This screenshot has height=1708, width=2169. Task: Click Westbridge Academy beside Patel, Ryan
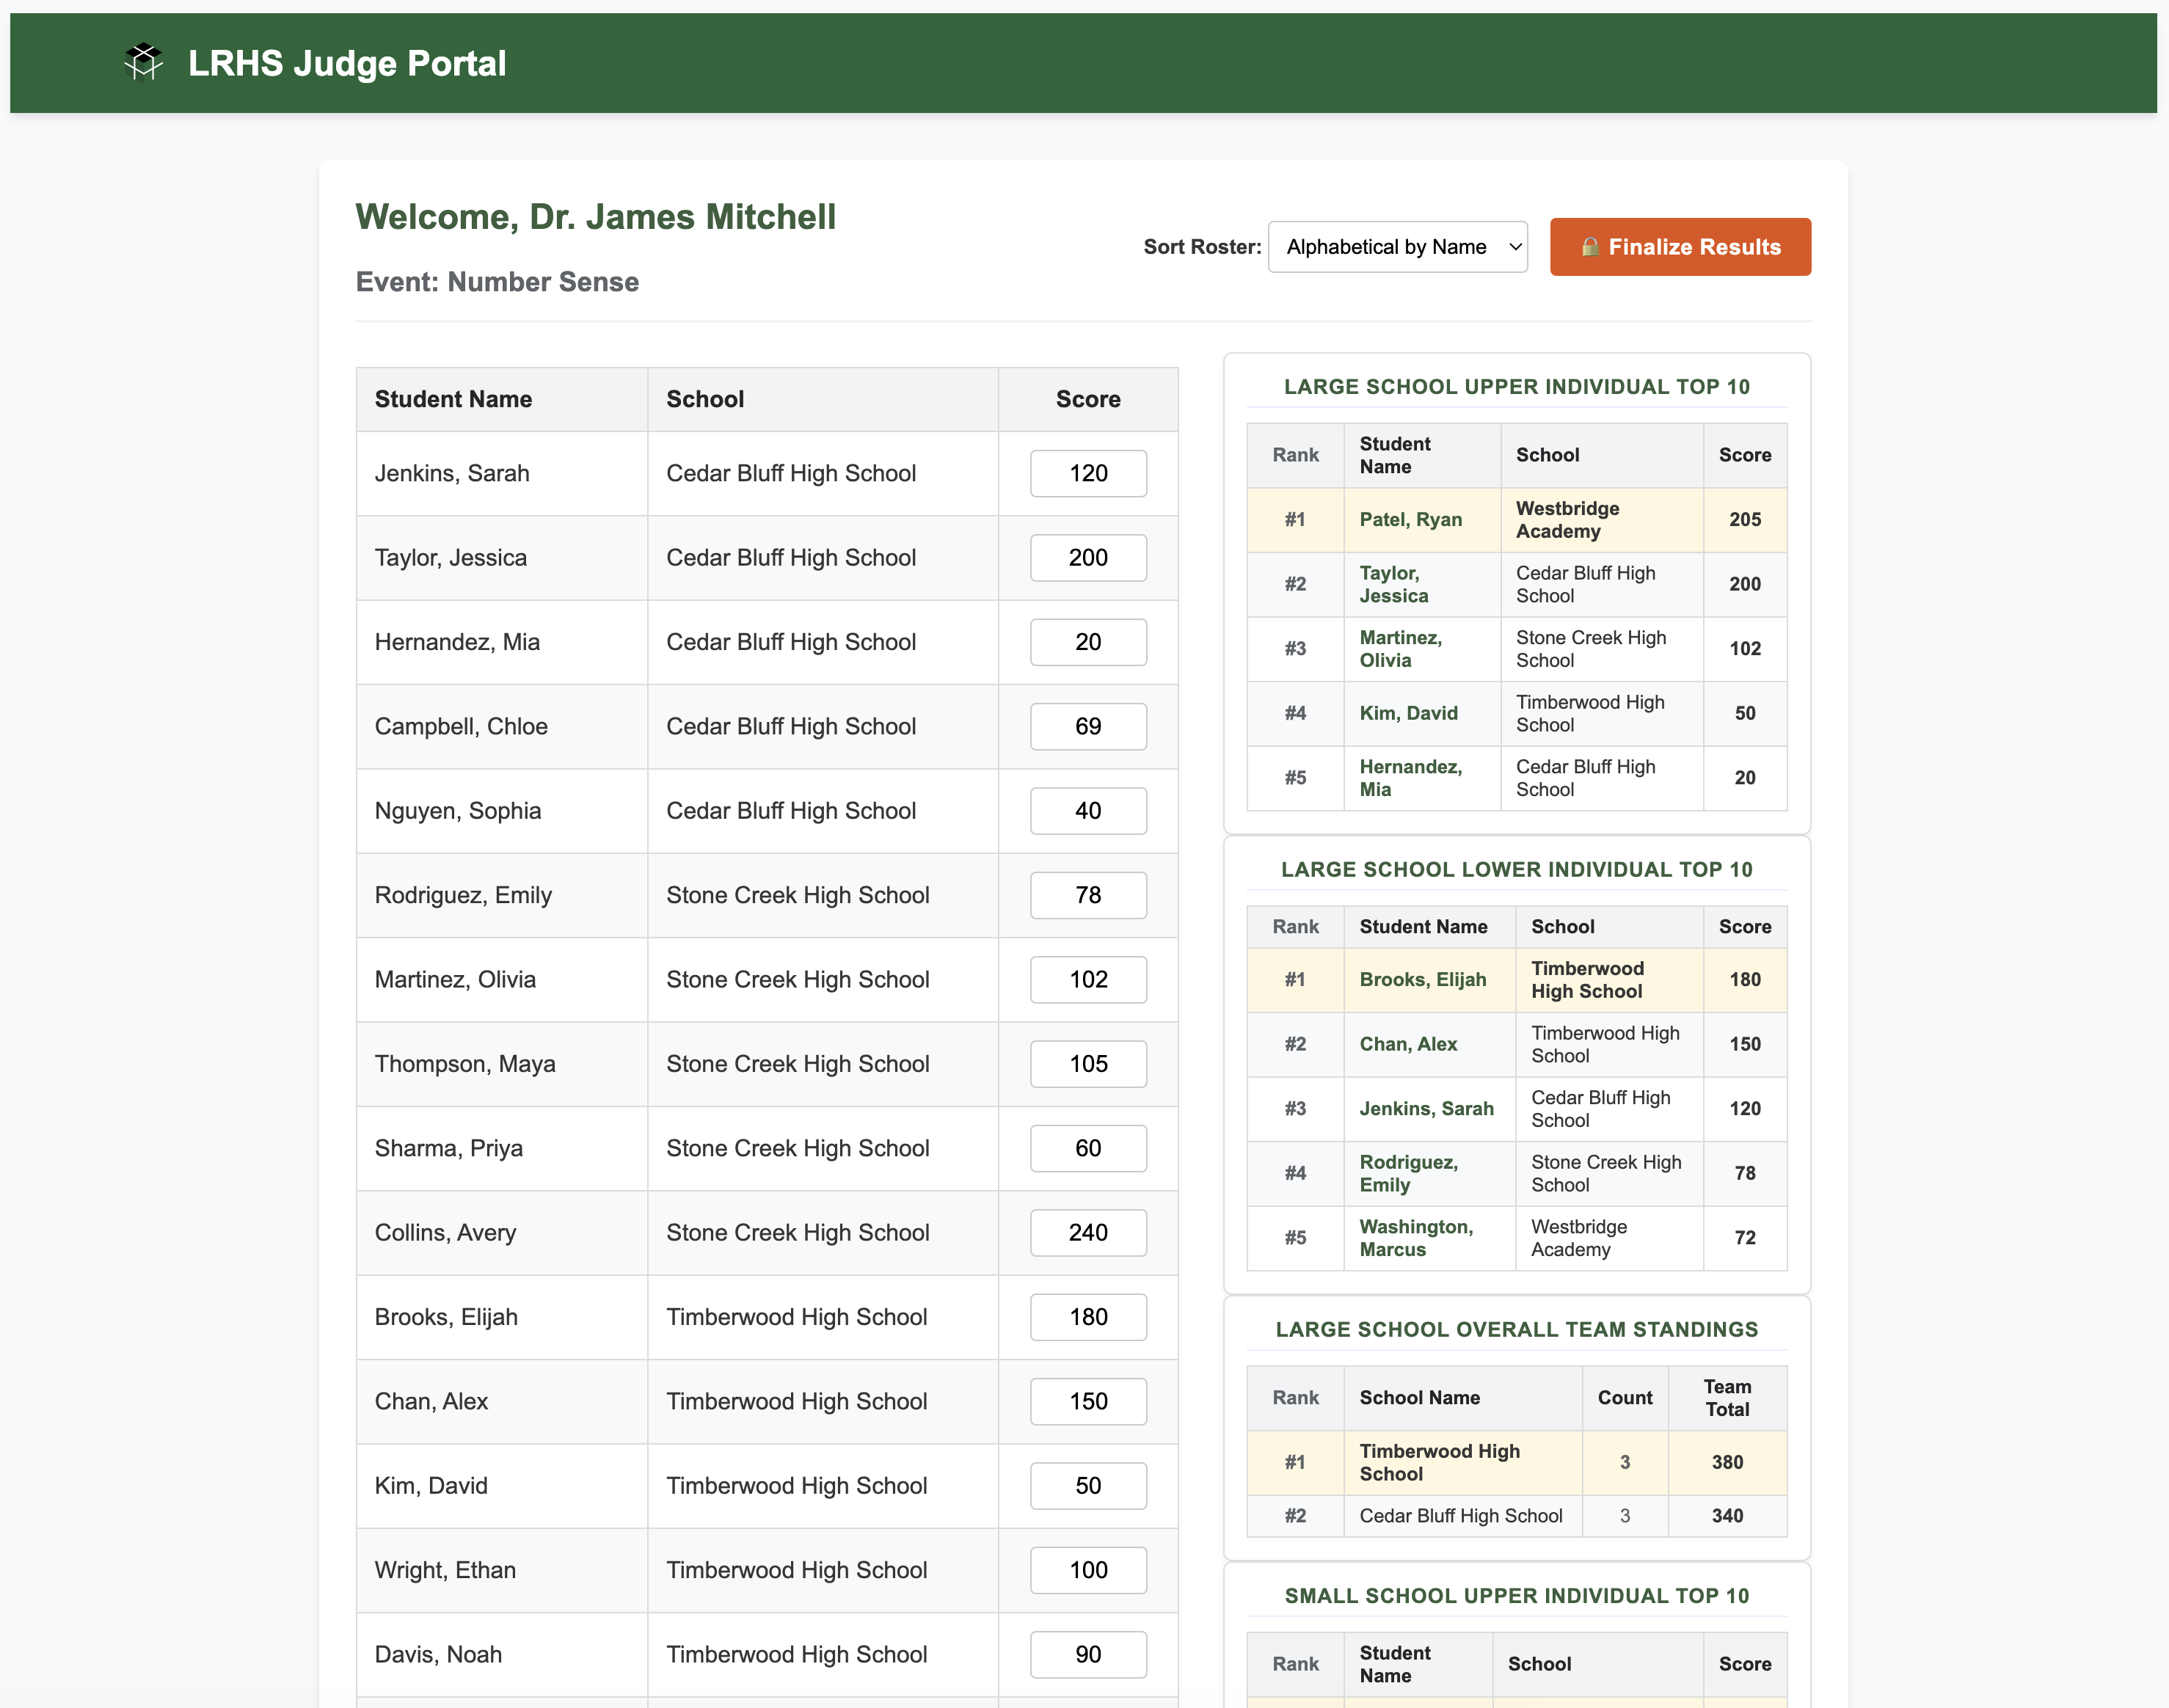[1567, 519]
